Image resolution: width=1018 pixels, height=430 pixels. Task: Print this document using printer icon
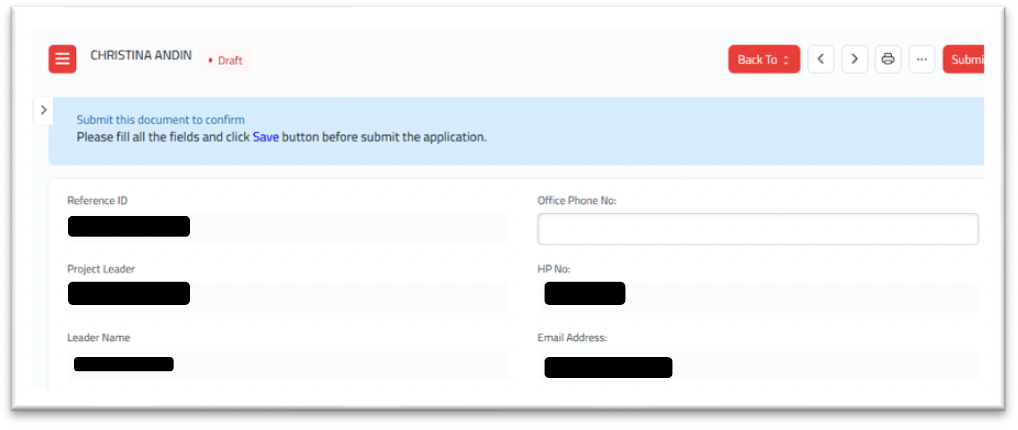point(888,59)
